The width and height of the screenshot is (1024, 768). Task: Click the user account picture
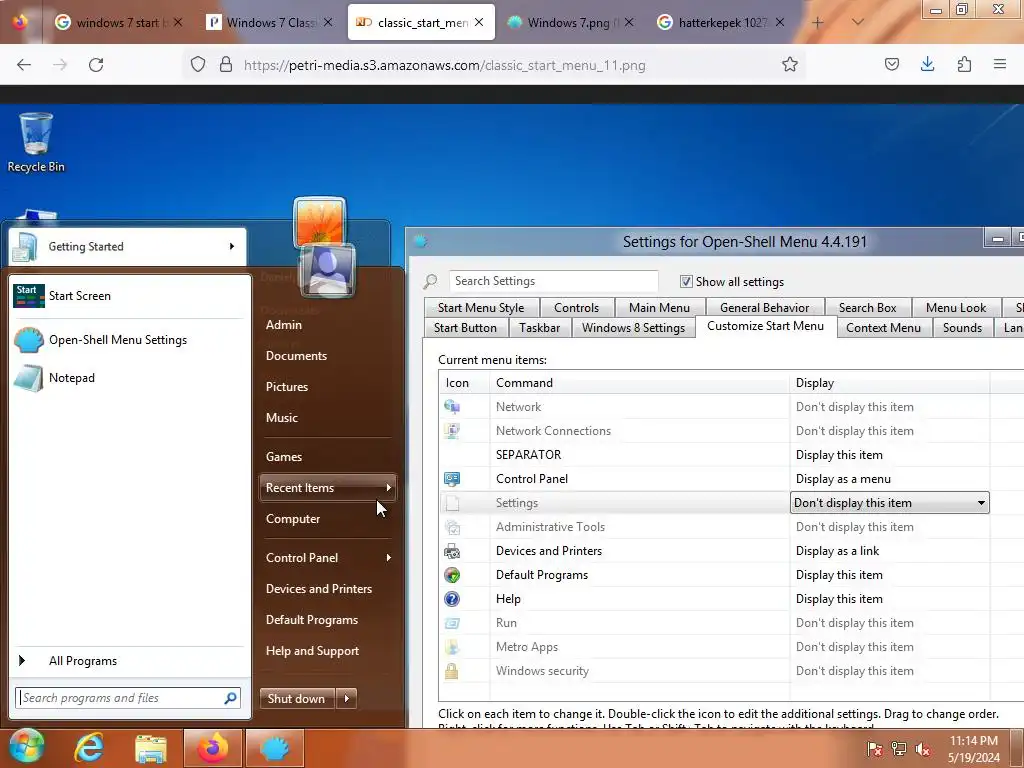pos(327,270)
